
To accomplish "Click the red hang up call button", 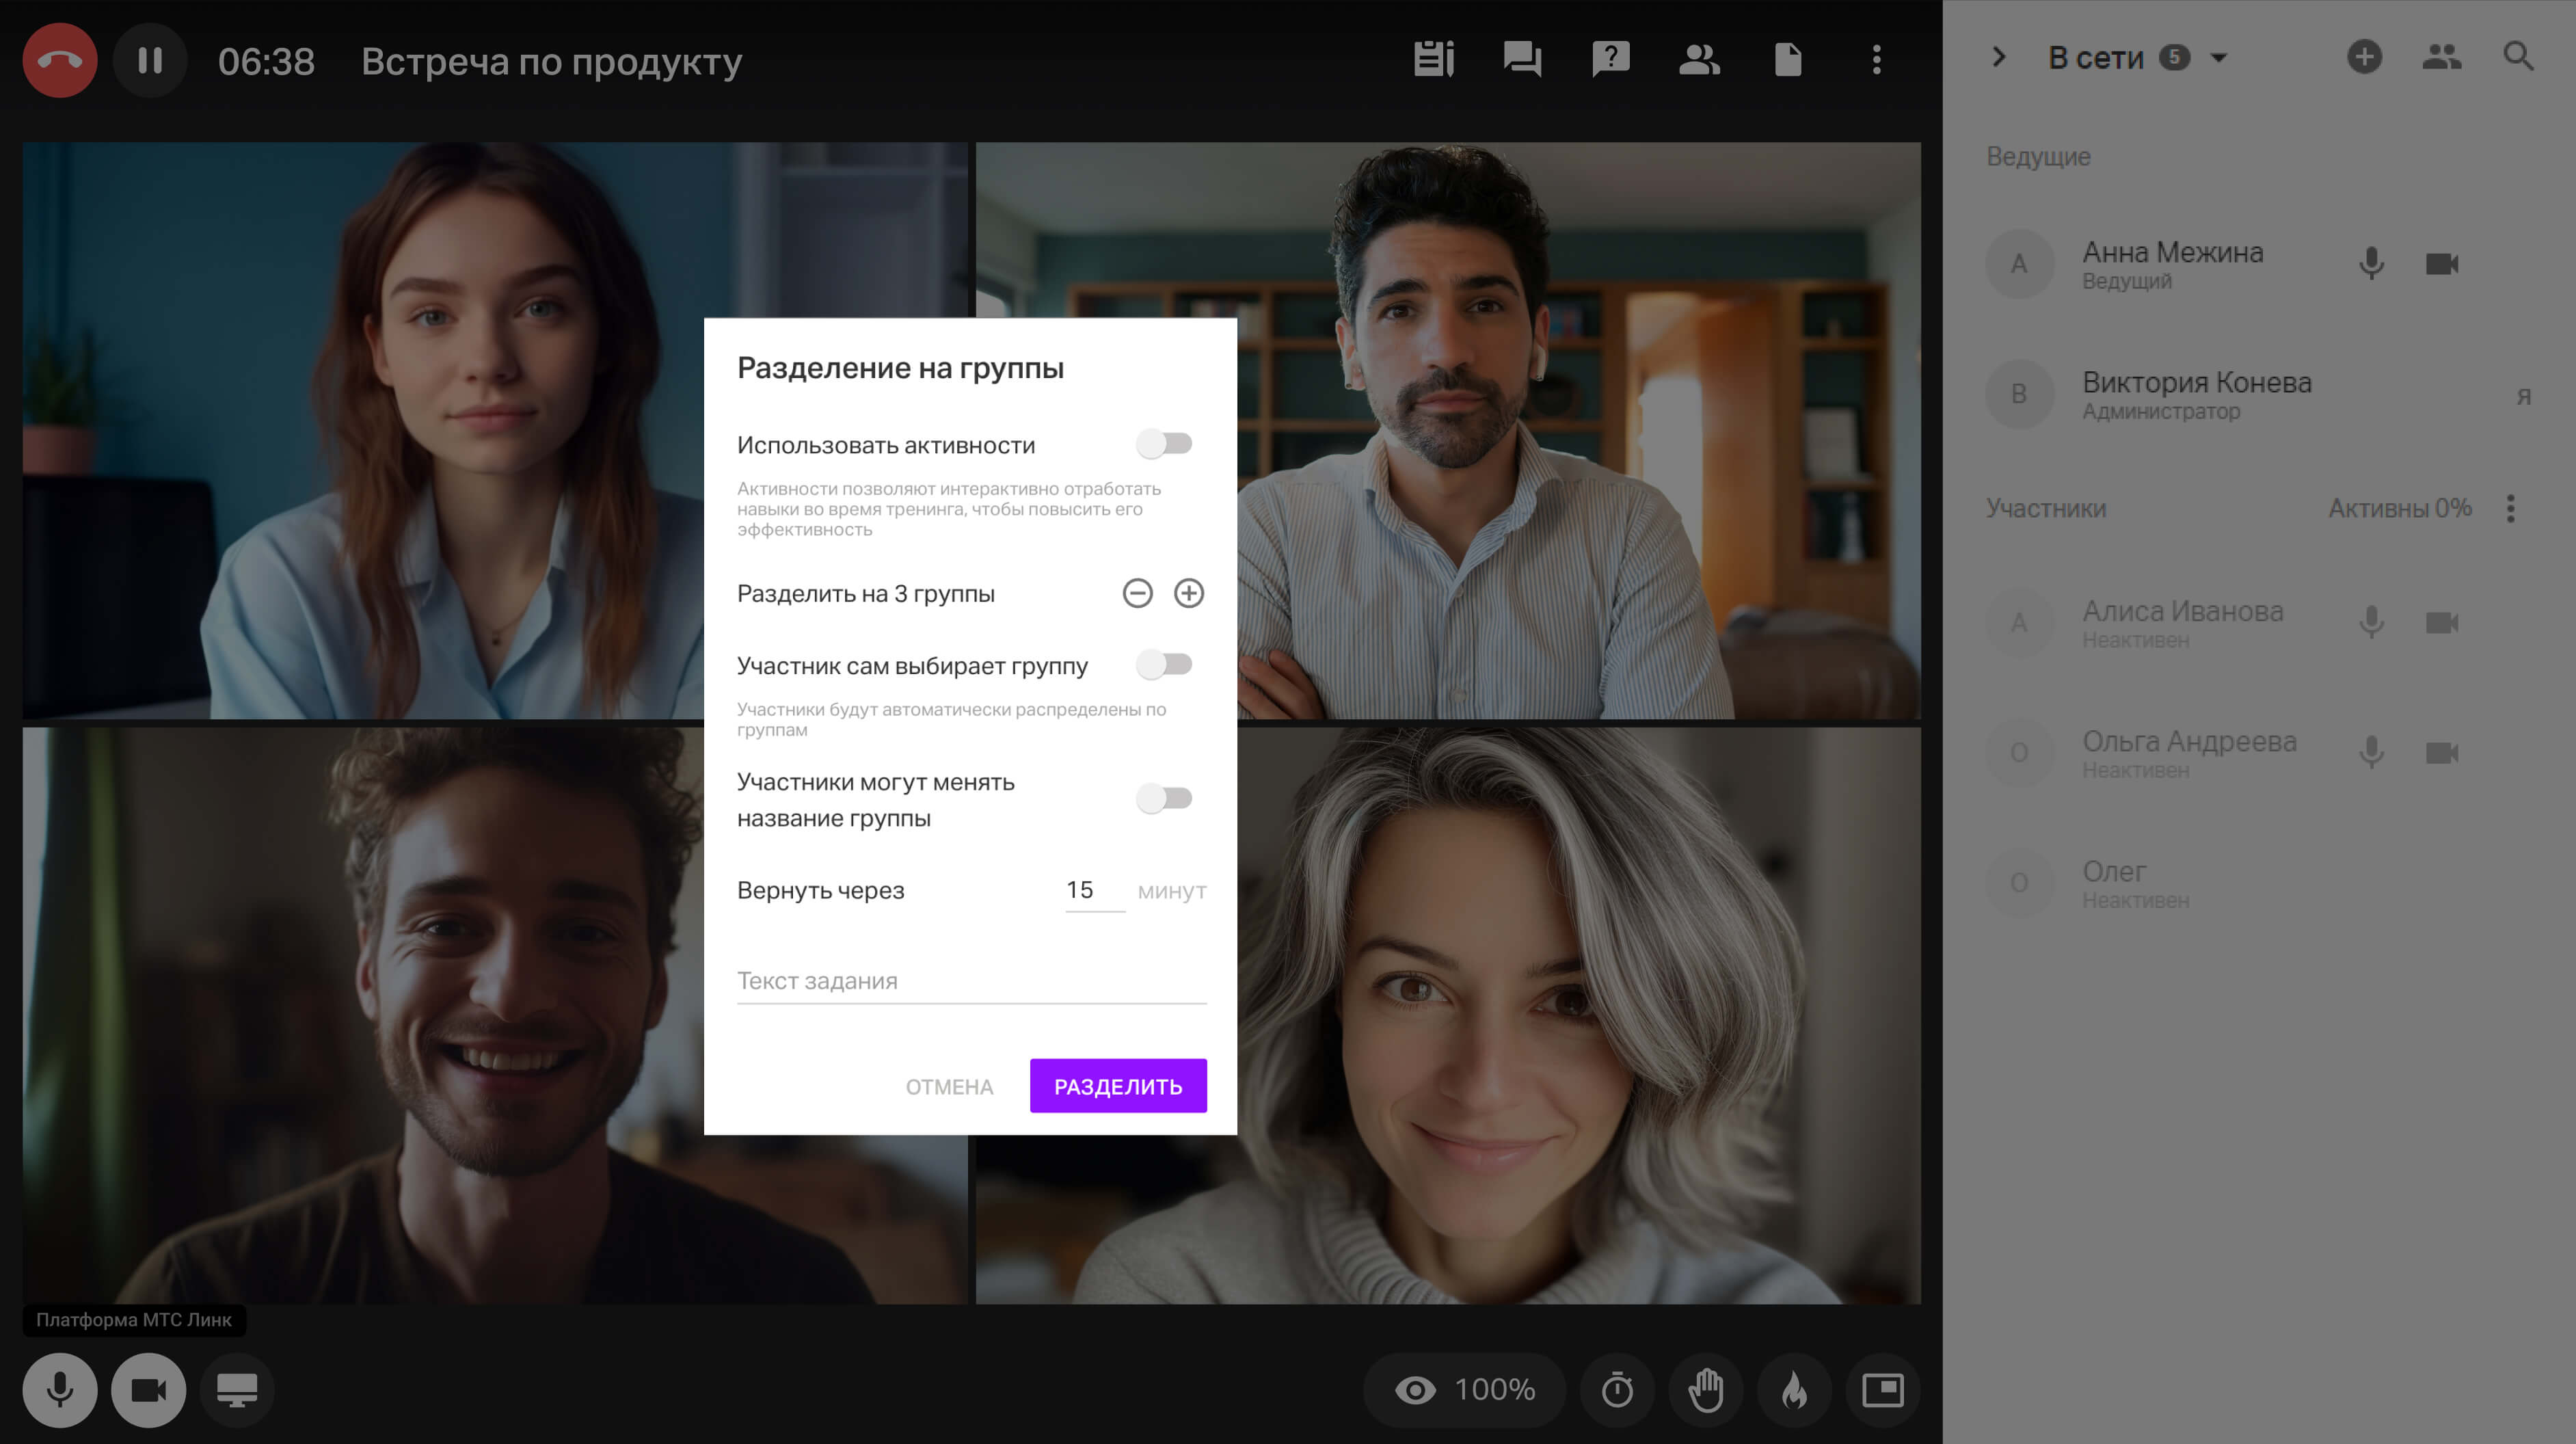I will (x=60, y=60).
